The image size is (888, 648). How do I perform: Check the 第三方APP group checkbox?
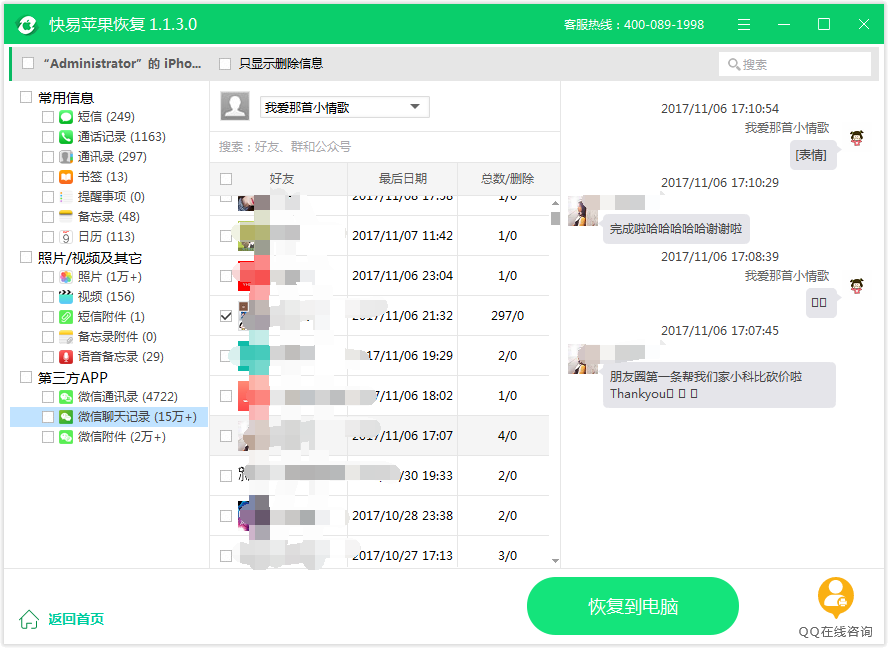coord(26,377)
